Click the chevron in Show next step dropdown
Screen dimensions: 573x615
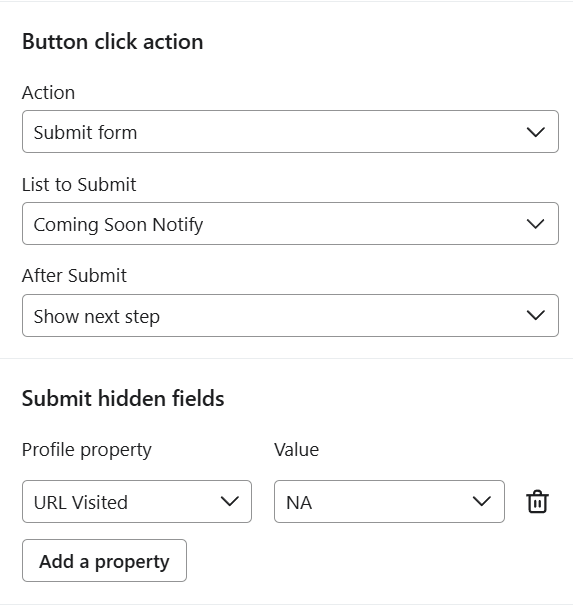[x=535, y=315]
